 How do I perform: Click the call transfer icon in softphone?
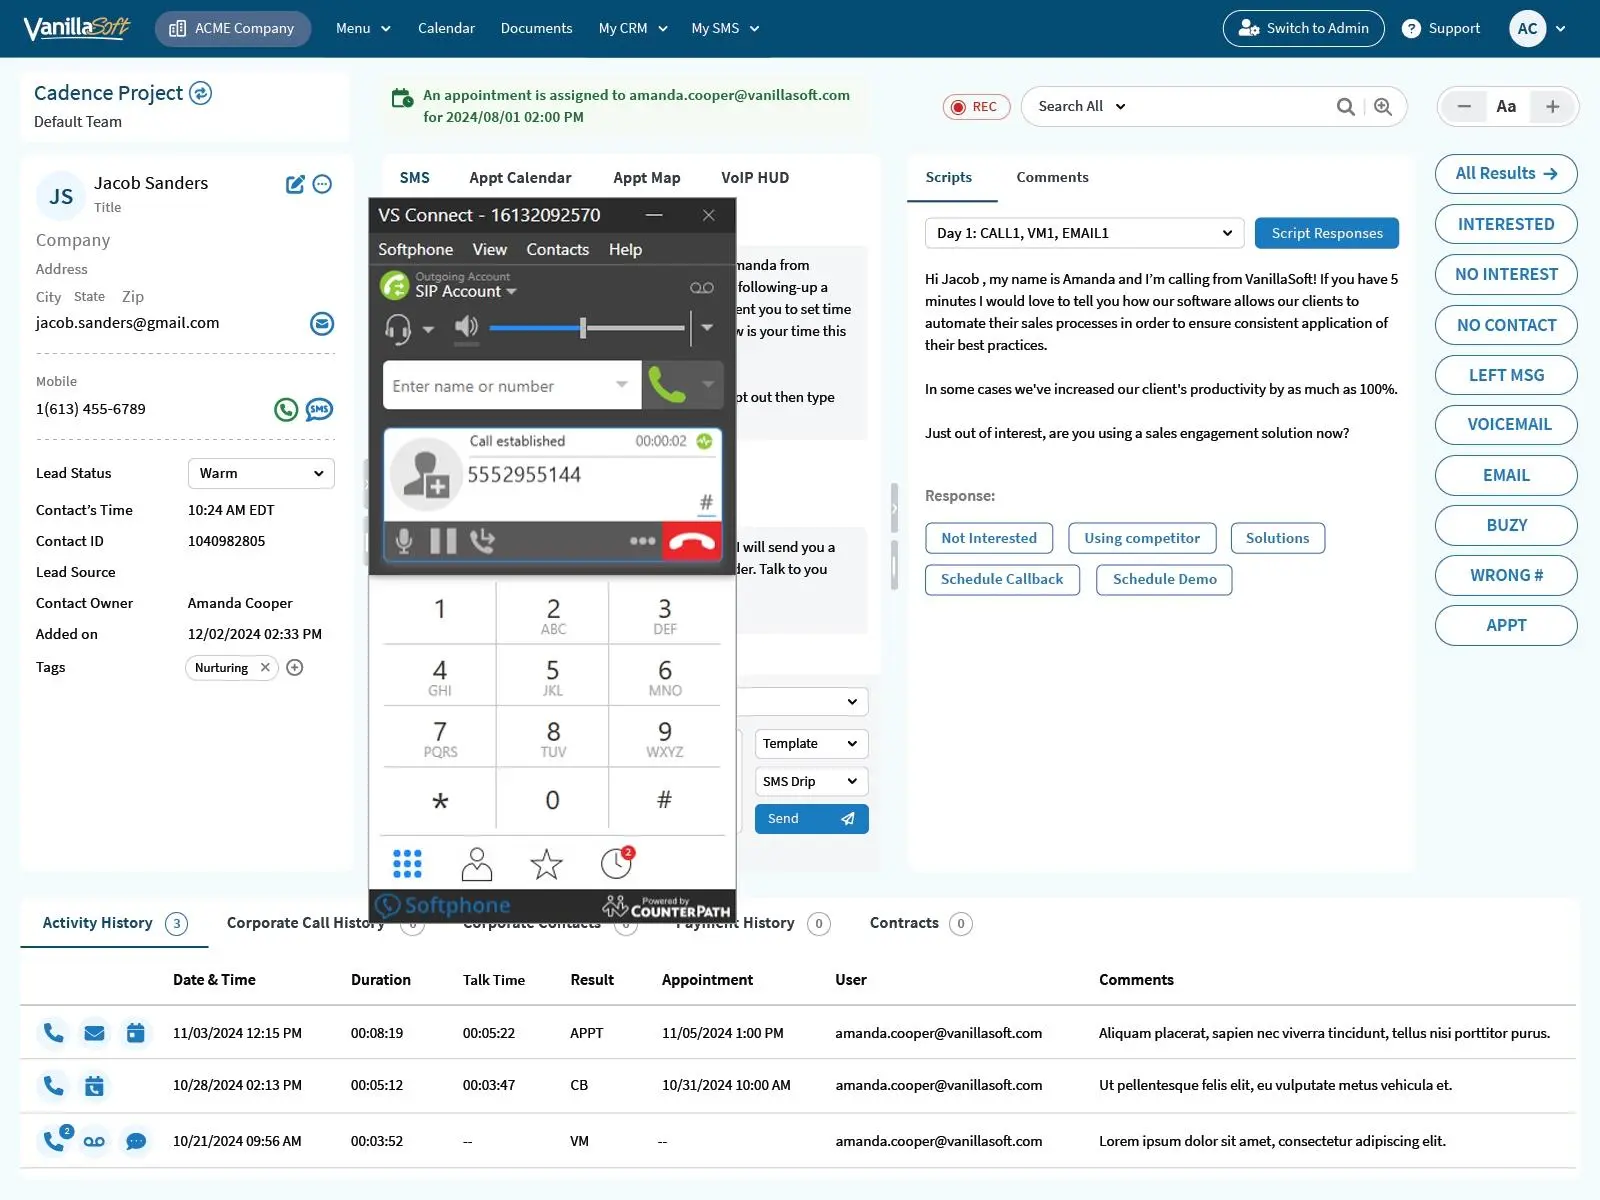482,541
